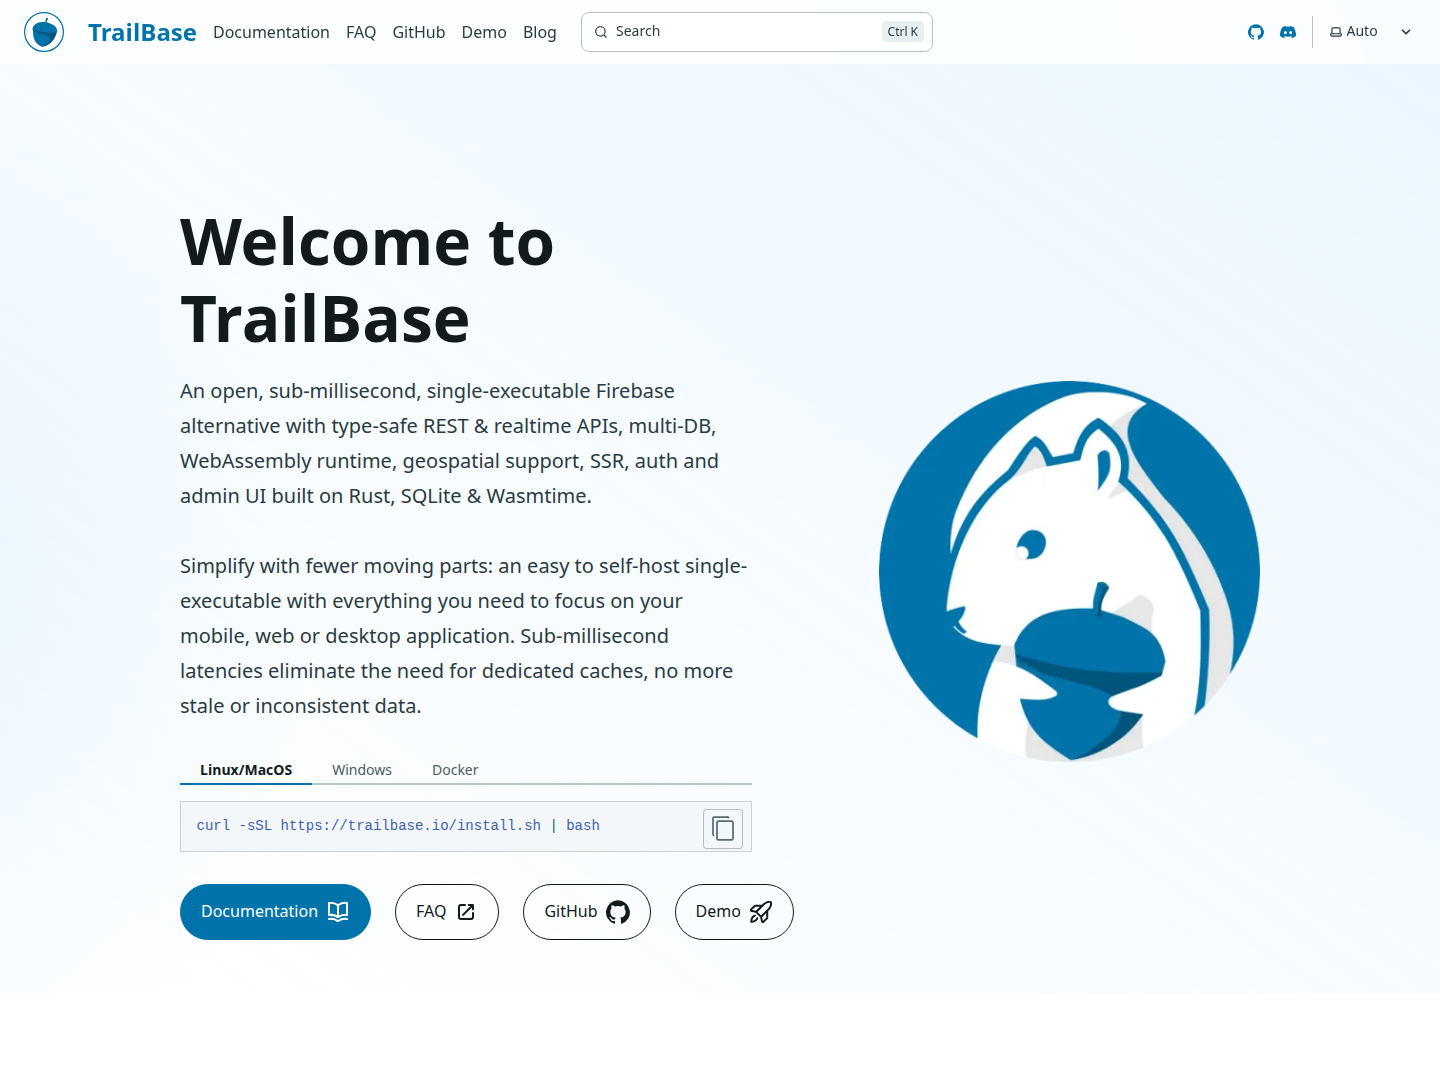Click the GitHub outlined button

click(587, 912)
